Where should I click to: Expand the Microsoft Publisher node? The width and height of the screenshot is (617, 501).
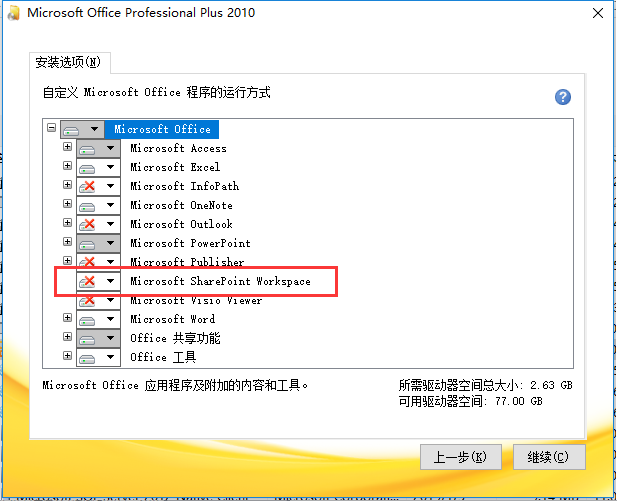coord(67,261)
